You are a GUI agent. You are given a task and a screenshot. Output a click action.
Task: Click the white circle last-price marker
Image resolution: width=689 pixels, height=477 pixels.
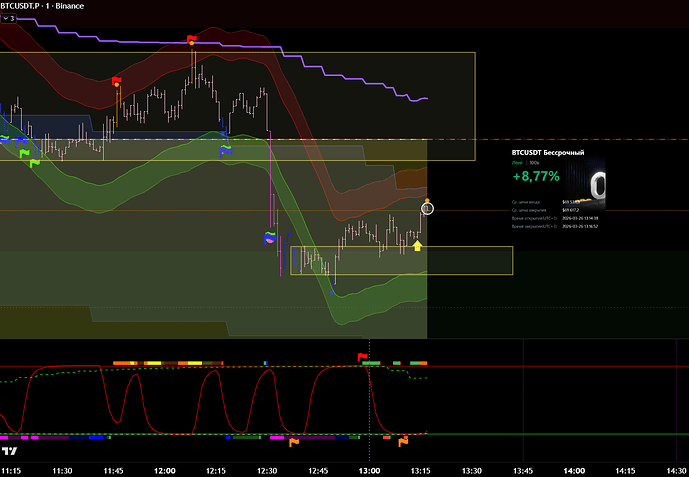coord(428,208)
